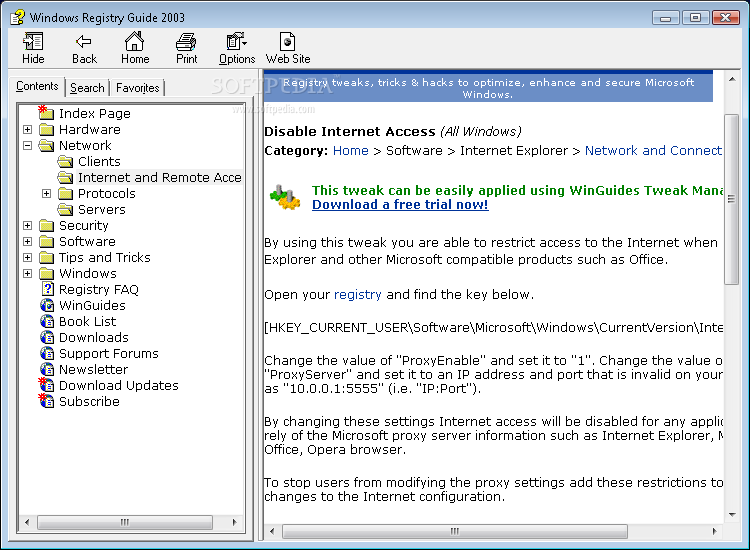Click the HKEY_CURRENT_USER registry key text
This screenshot has width=750, height=550.
(493, 328)
